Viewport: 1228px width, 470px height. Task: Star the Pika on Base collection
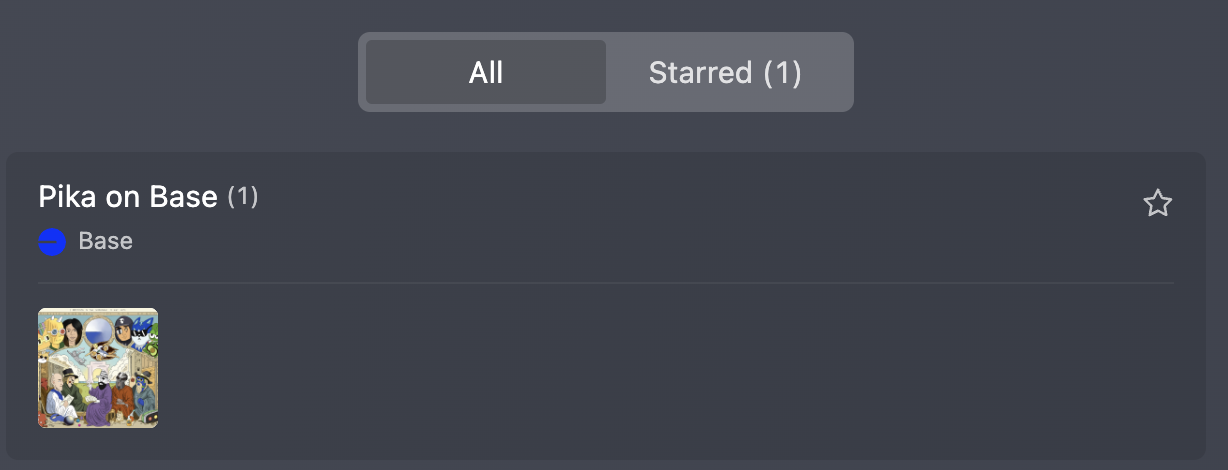point(1157,204)
